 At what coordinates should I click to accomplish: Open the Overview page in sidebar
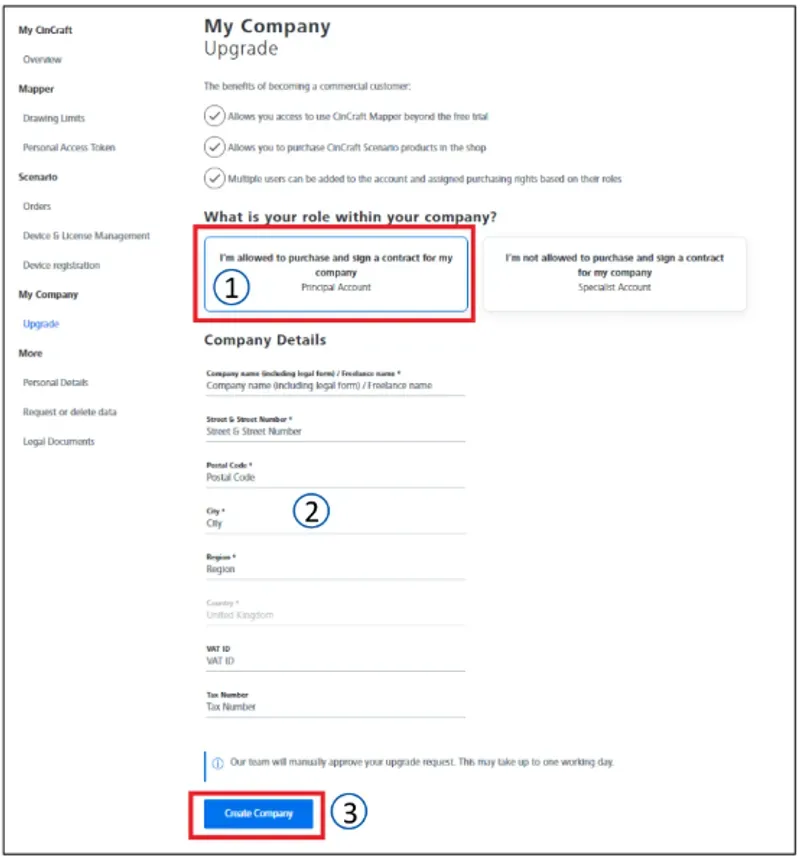[x=42, y=59]
